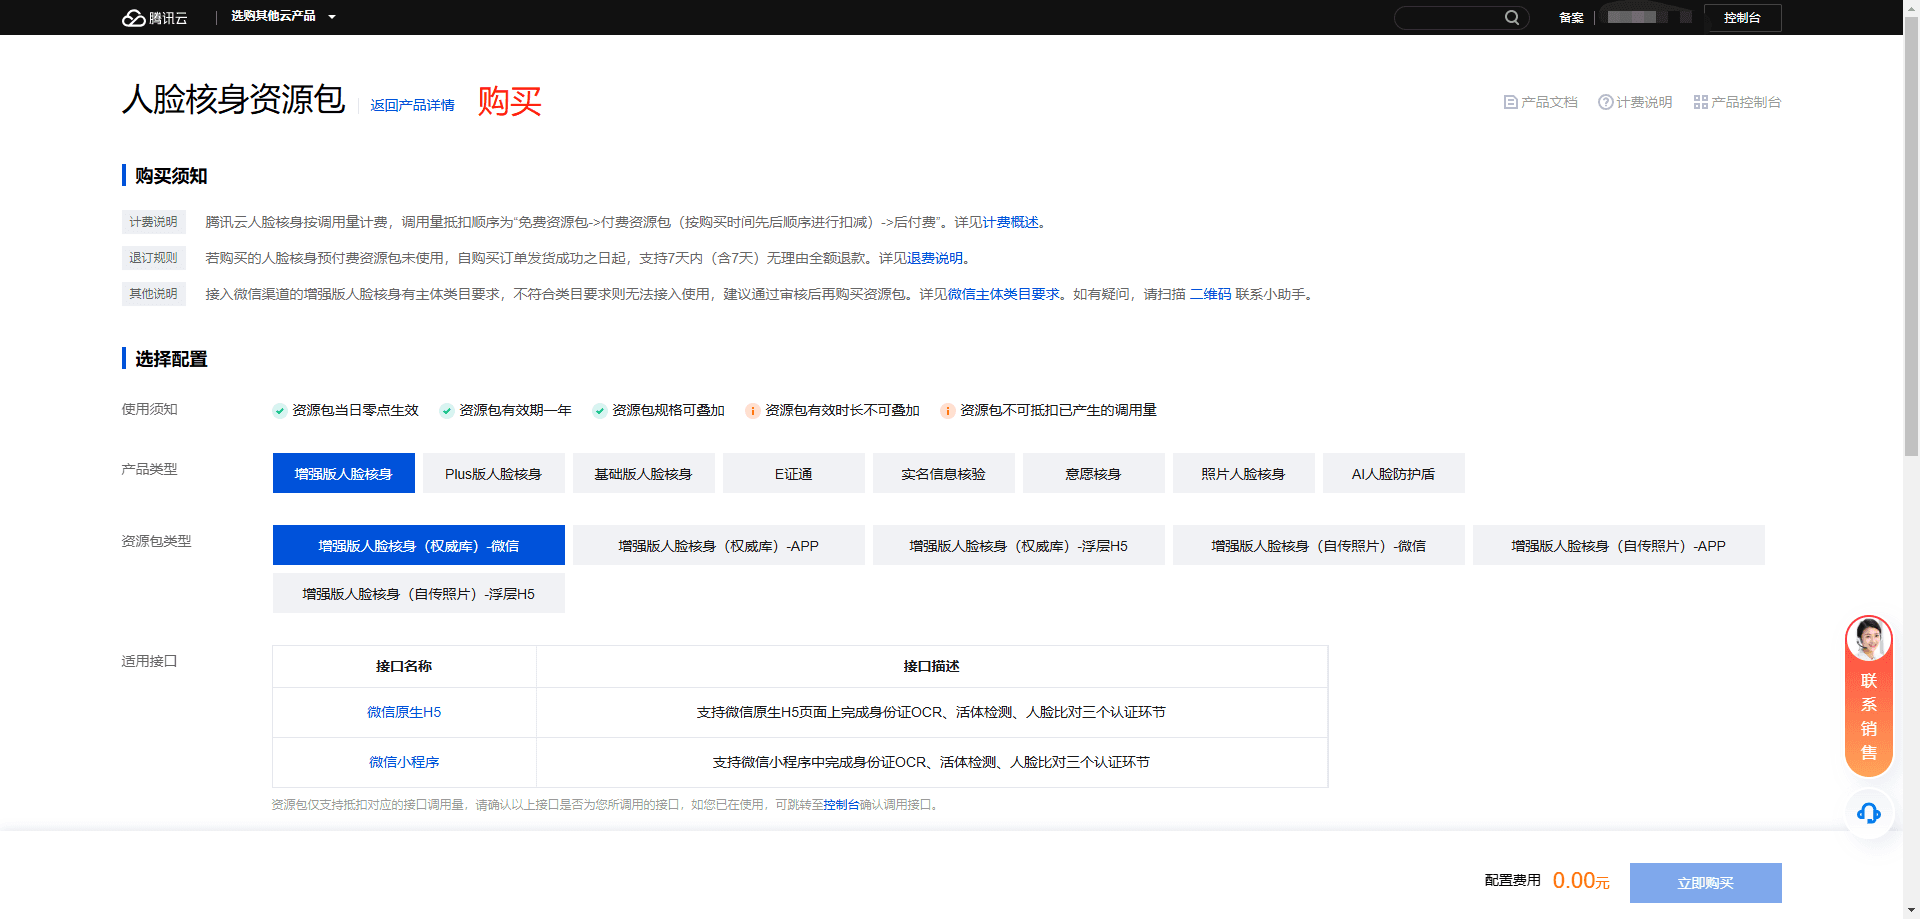Click the 联系销售 avatar widget
Viewport: 1920px width, 919px height.
point(1868,696)
